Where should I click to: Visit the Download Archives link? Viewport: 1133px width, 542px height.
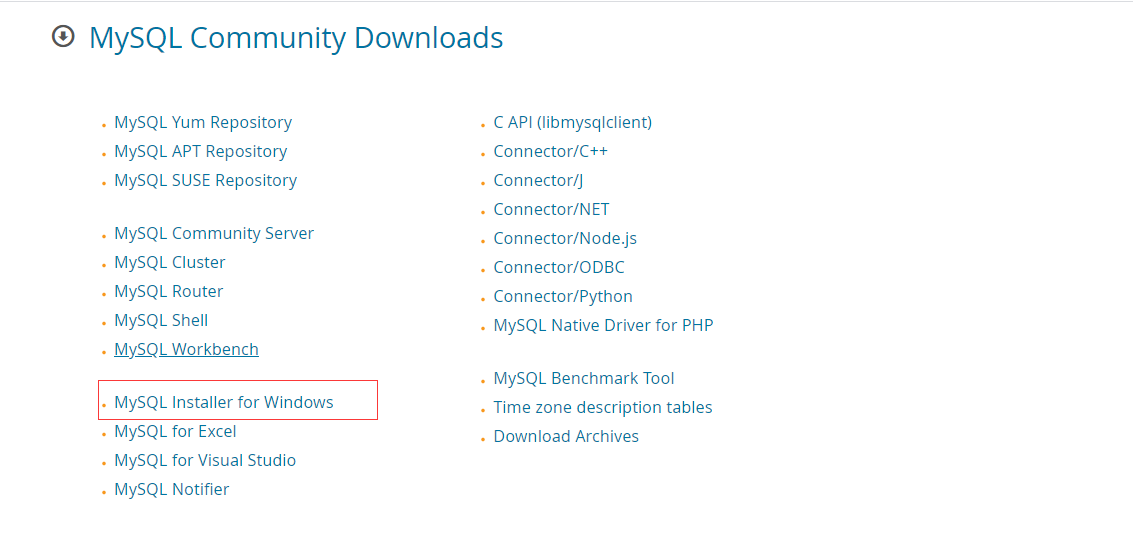pyautogui.click(x=566, y=436)
